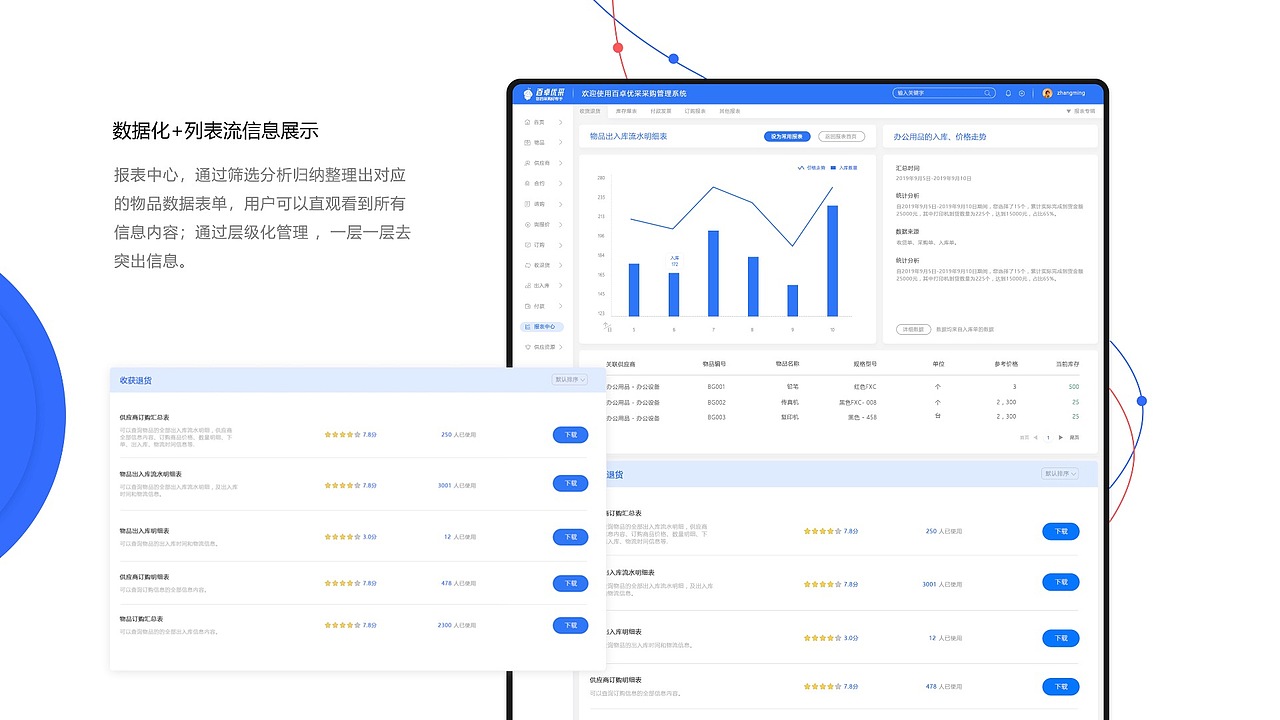
Task: Click the 收退货 returns icon in sidebar
Action: click(x=527, y=266)
